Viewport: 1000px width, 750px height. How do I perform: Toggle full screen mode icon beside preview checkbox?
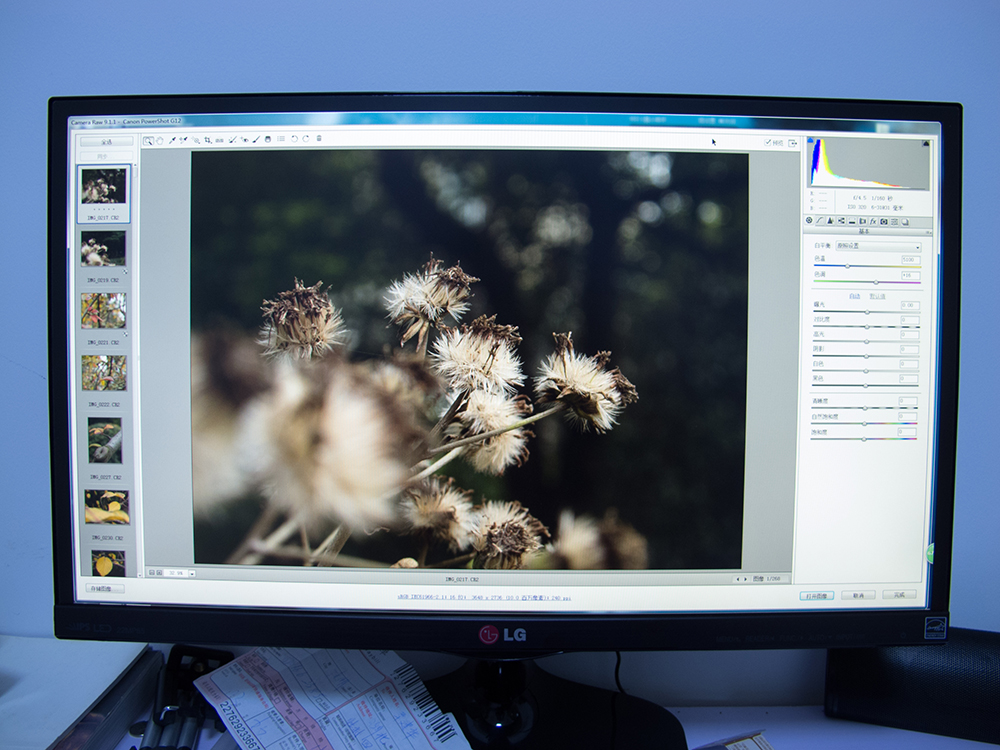point(793,143)
